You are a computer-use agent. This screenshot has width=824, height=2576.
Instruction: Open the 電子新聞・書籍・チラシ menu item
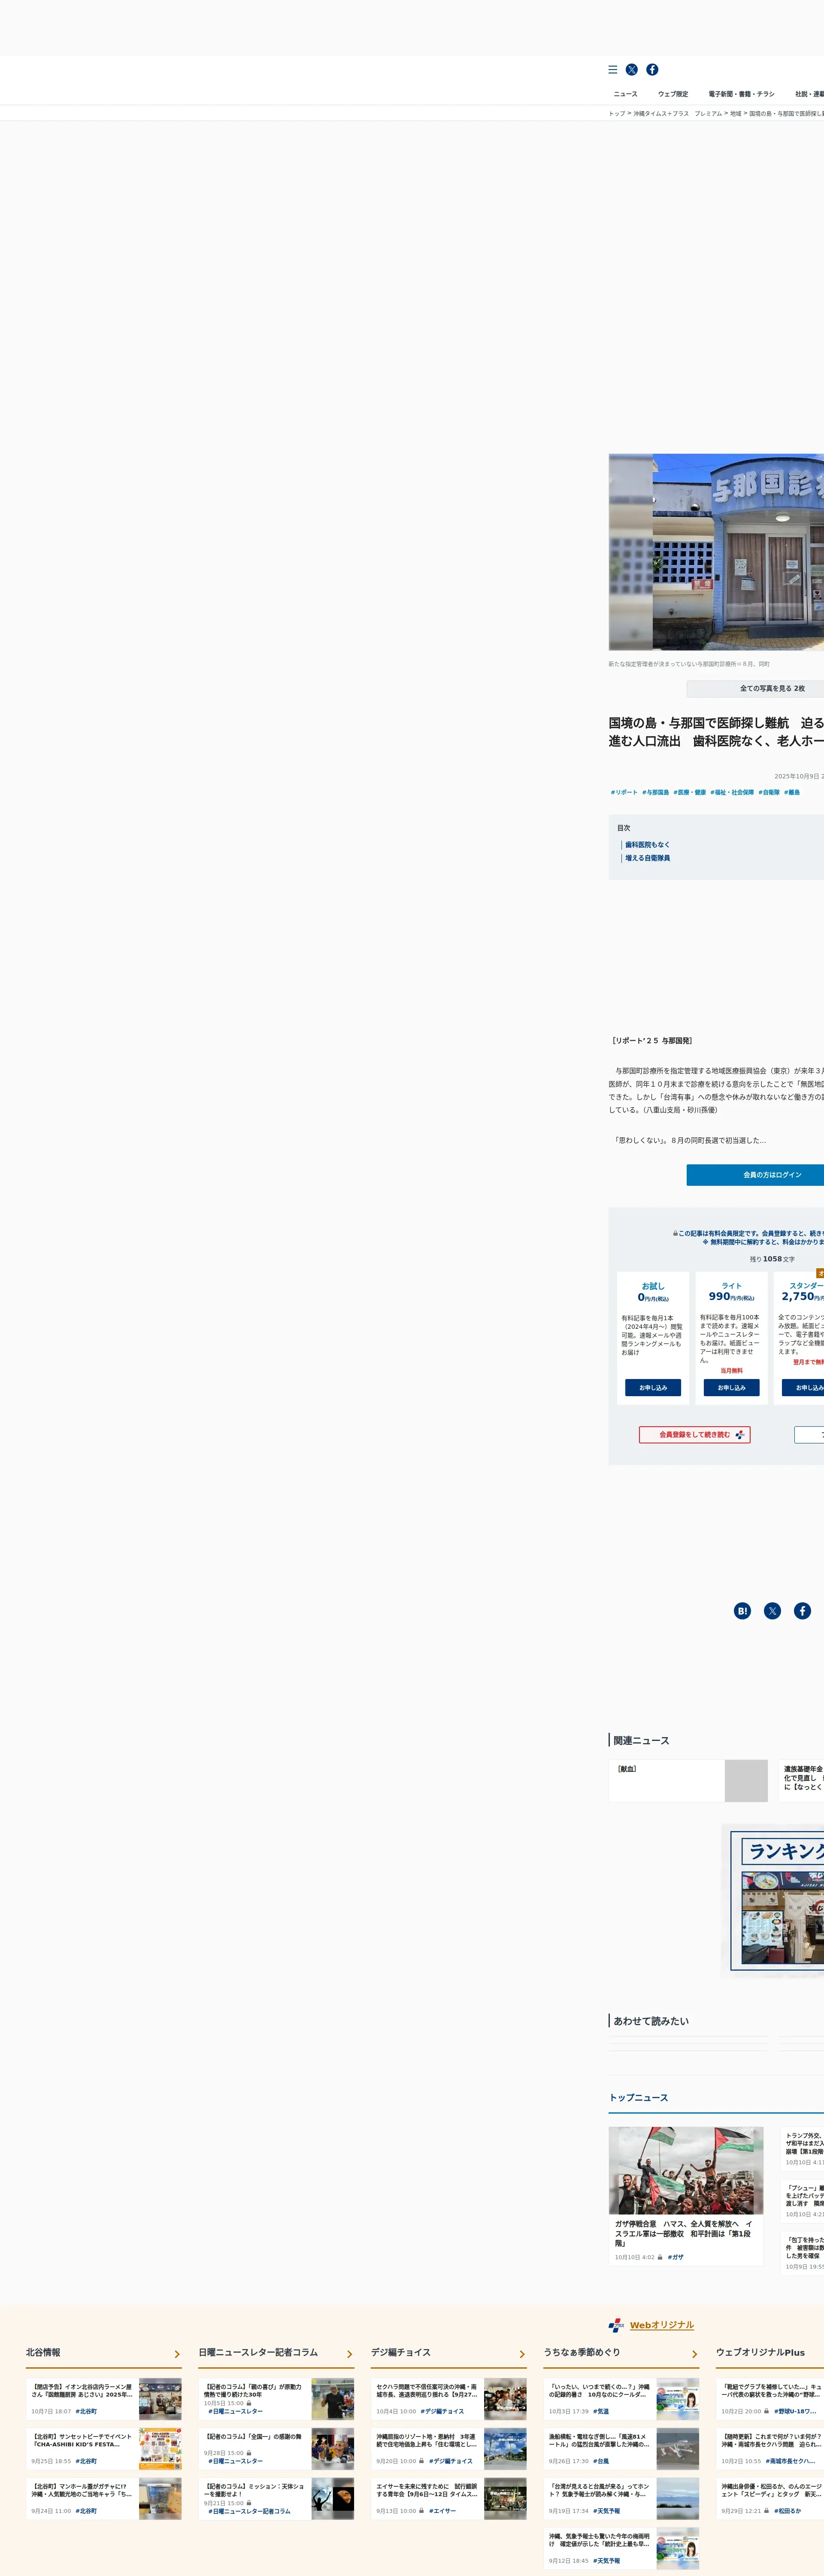point(741,94)
